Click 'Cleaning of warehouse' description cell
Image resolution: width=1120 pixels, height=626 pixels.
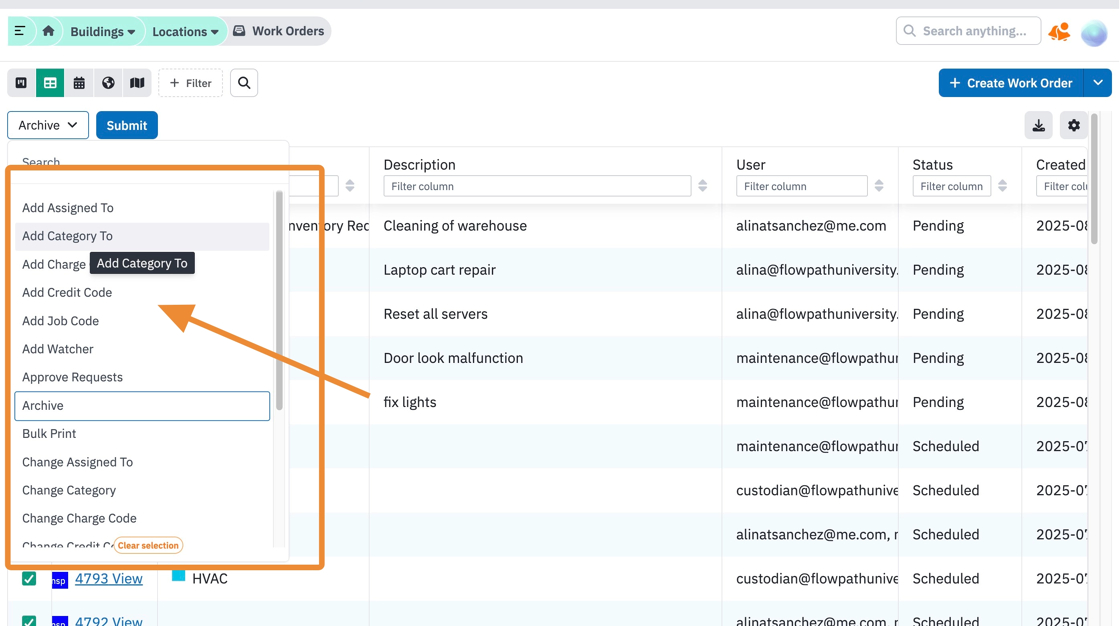[455, 226]
